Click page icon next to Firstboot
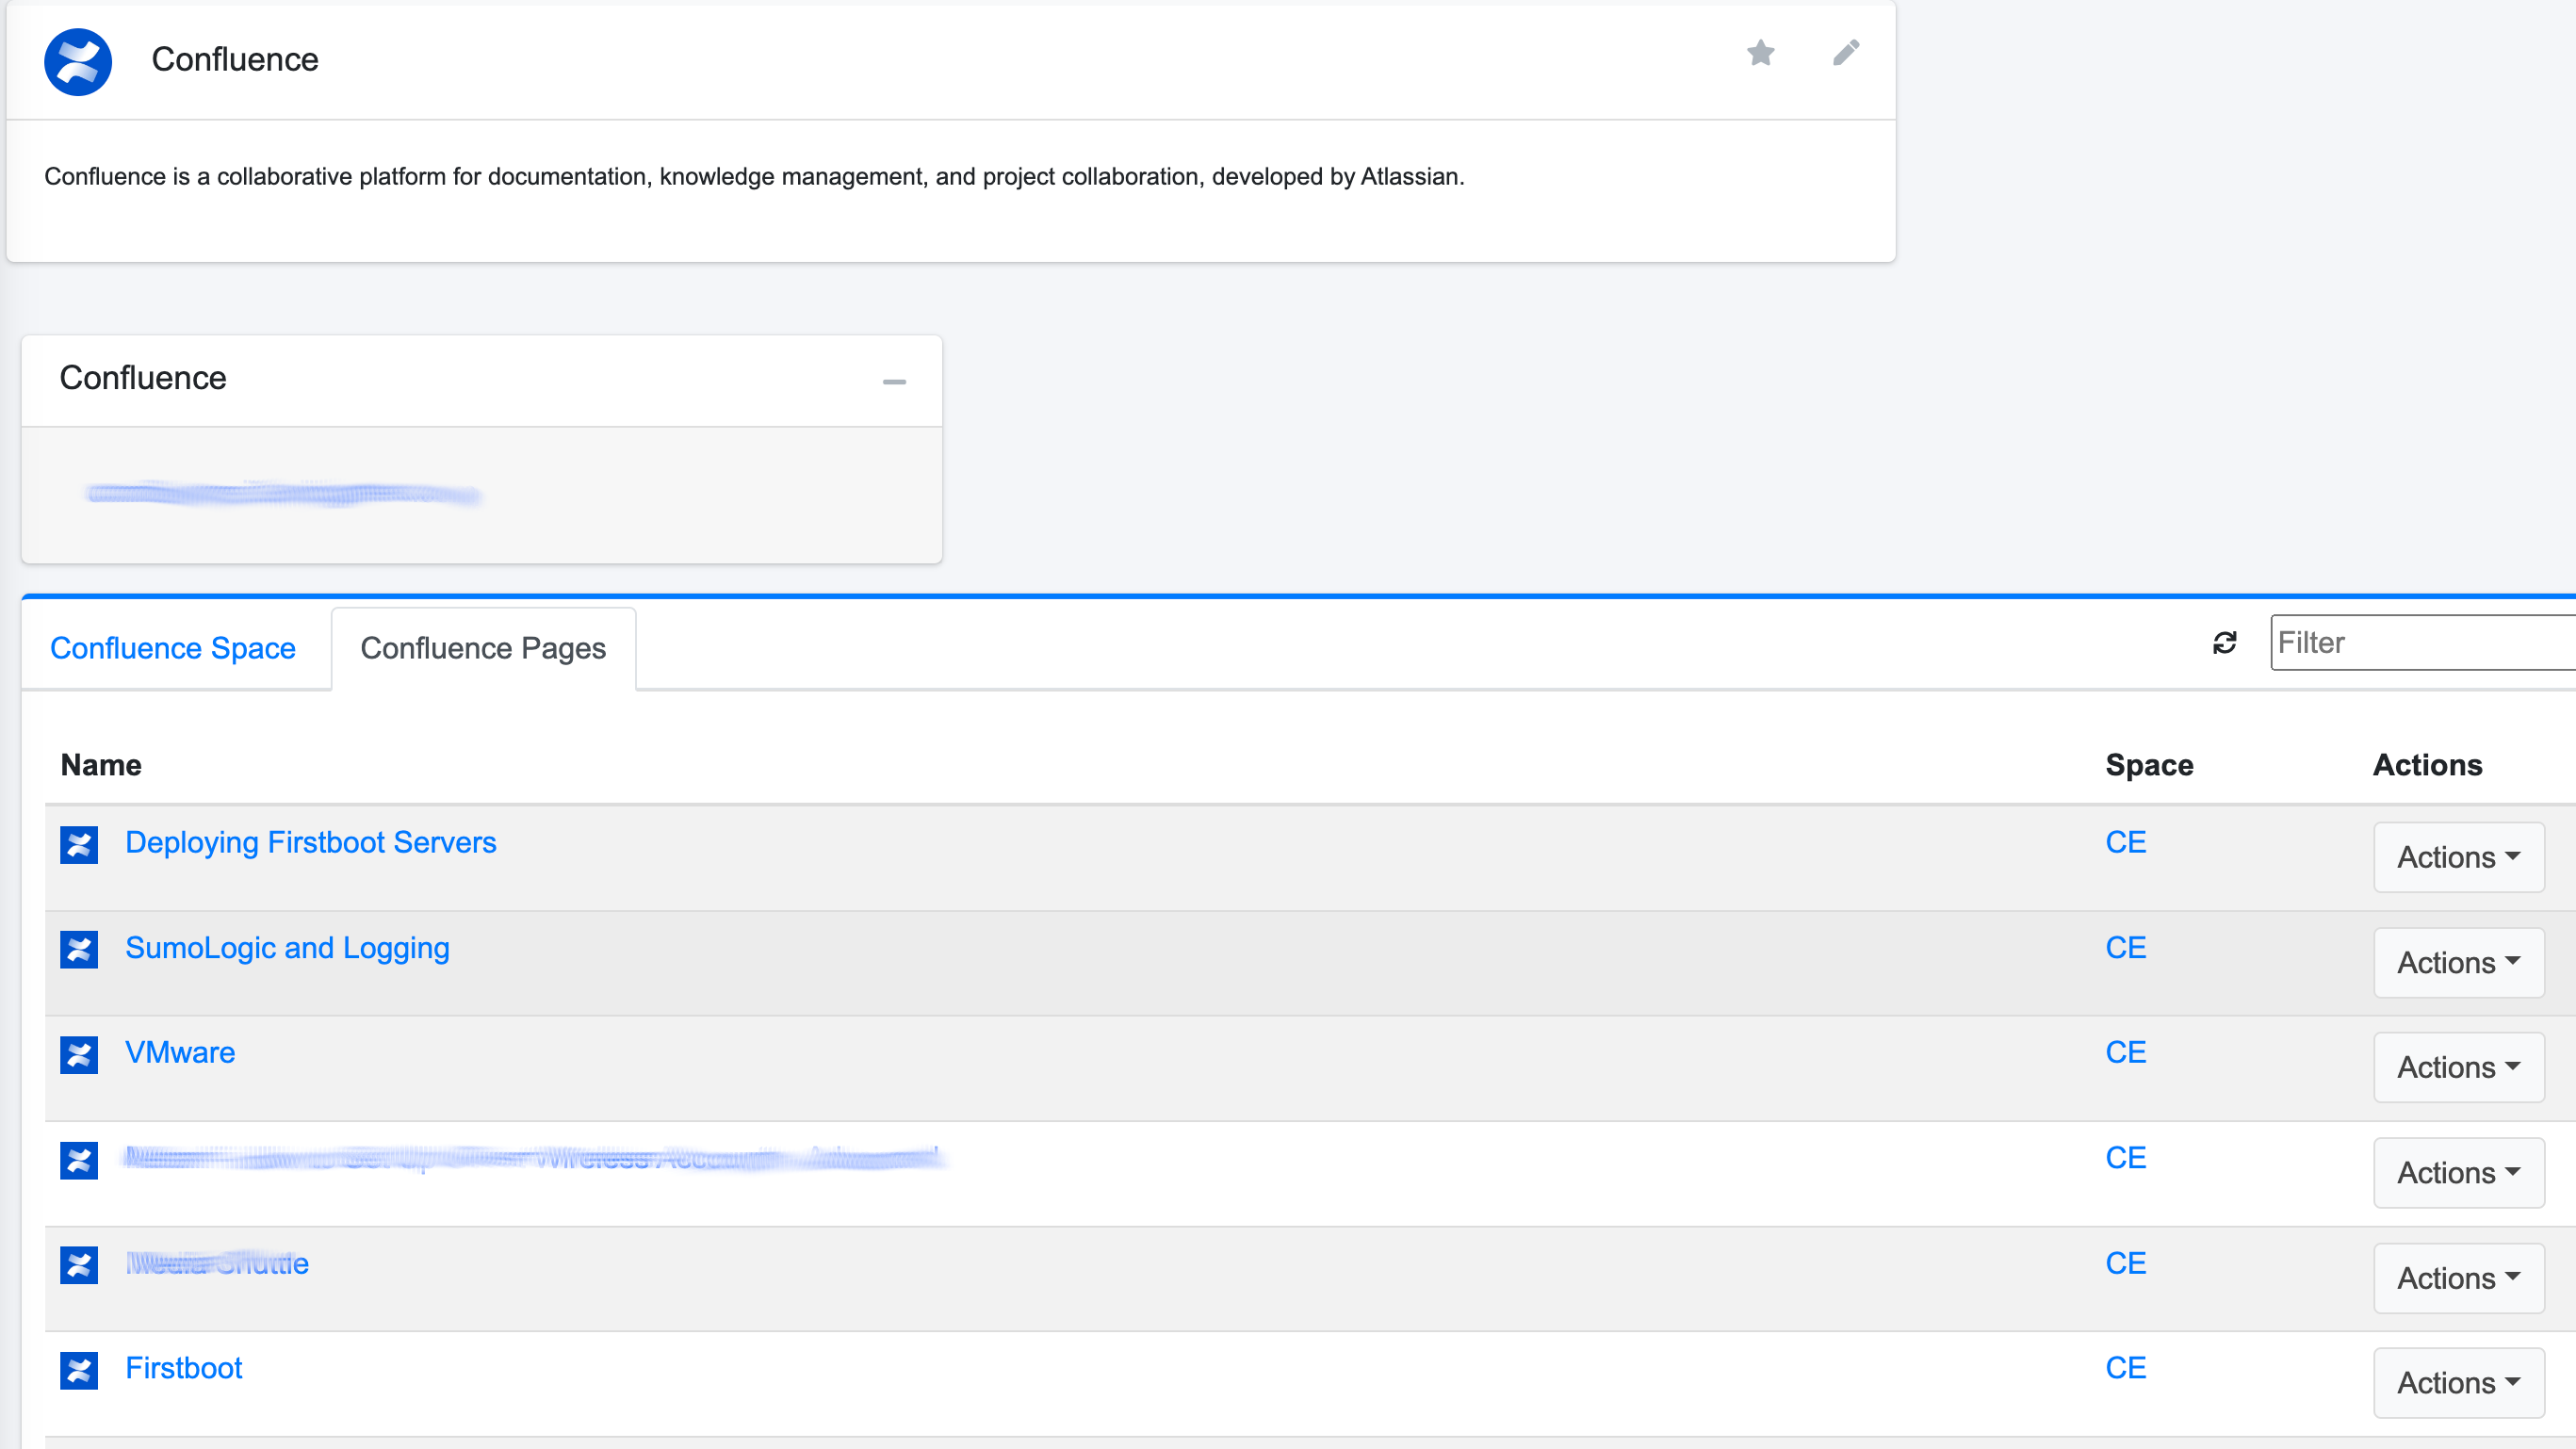The height and width of the screenshot is (1449, 2576). click(79, 1370)
